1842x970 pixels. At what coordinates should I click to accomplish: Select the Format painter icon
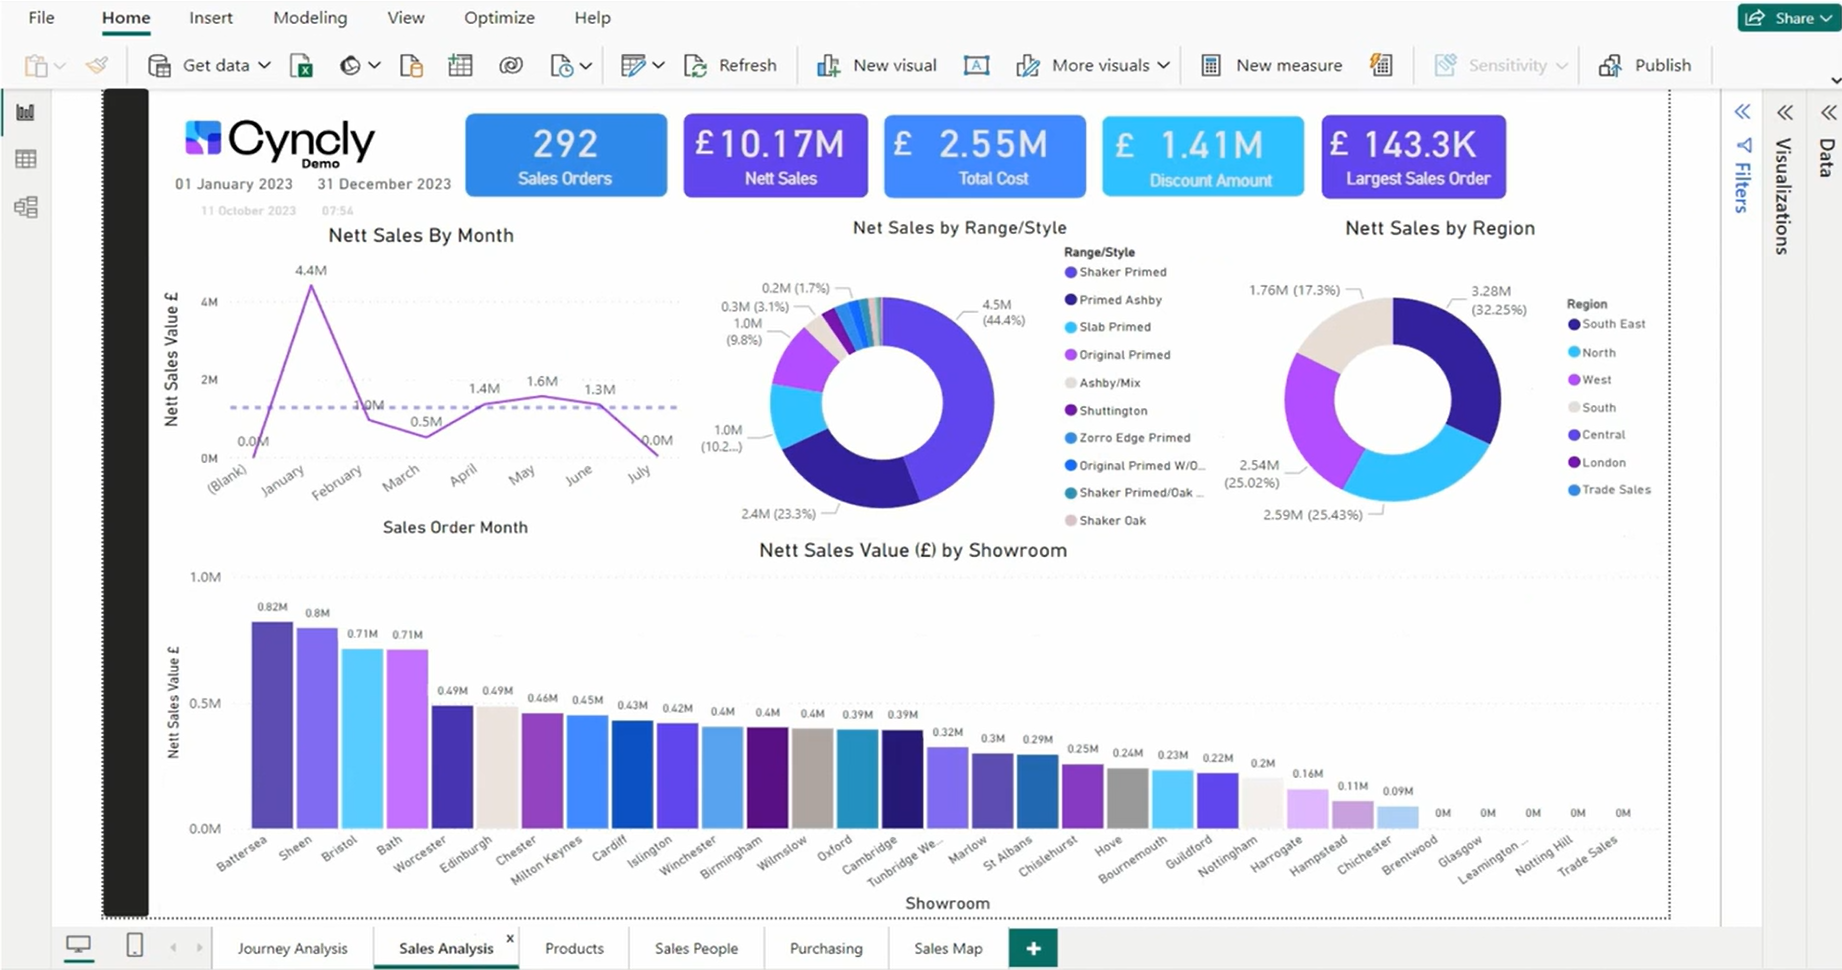97,66
